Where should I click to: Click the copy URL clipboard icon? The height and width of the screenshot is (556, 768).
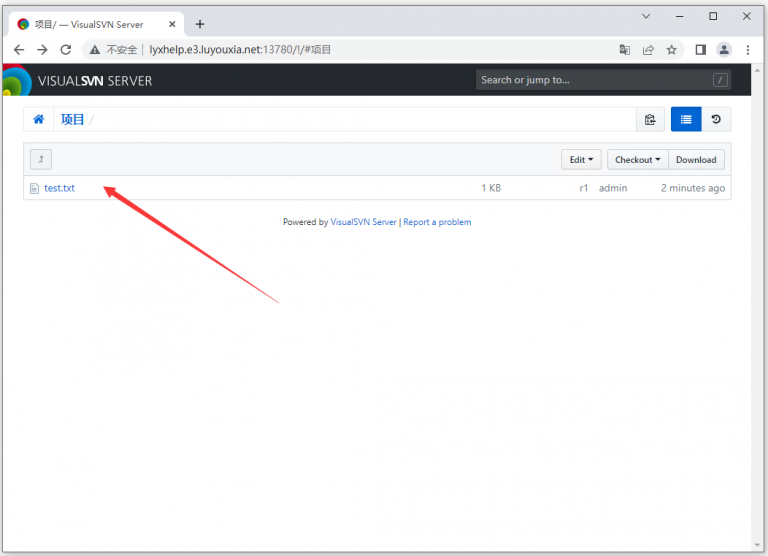[x=650, y=120]
